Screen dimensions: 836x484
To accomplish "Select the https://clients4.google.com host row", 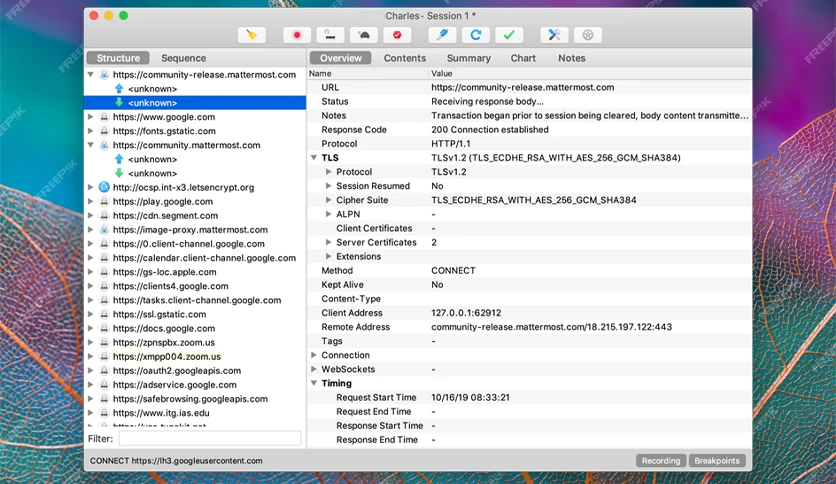I will [195, 286].
